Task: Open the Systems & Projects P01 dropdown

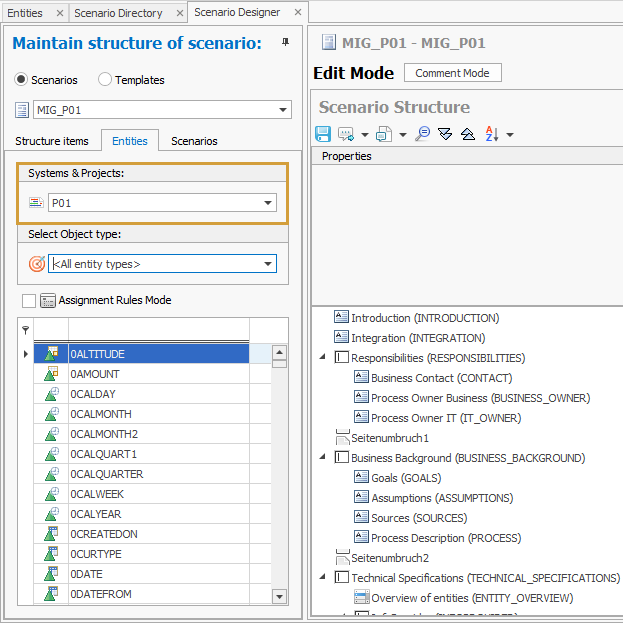Action: (x=268, y=203)
